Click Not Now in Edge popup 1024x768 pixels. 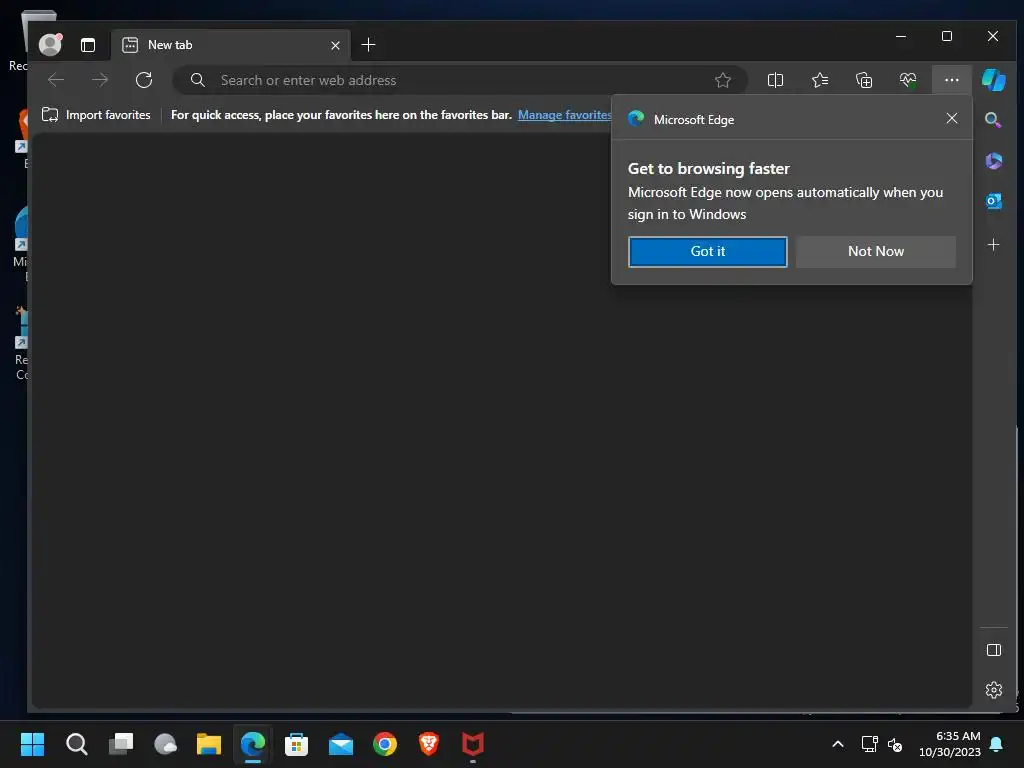(875, 251)
